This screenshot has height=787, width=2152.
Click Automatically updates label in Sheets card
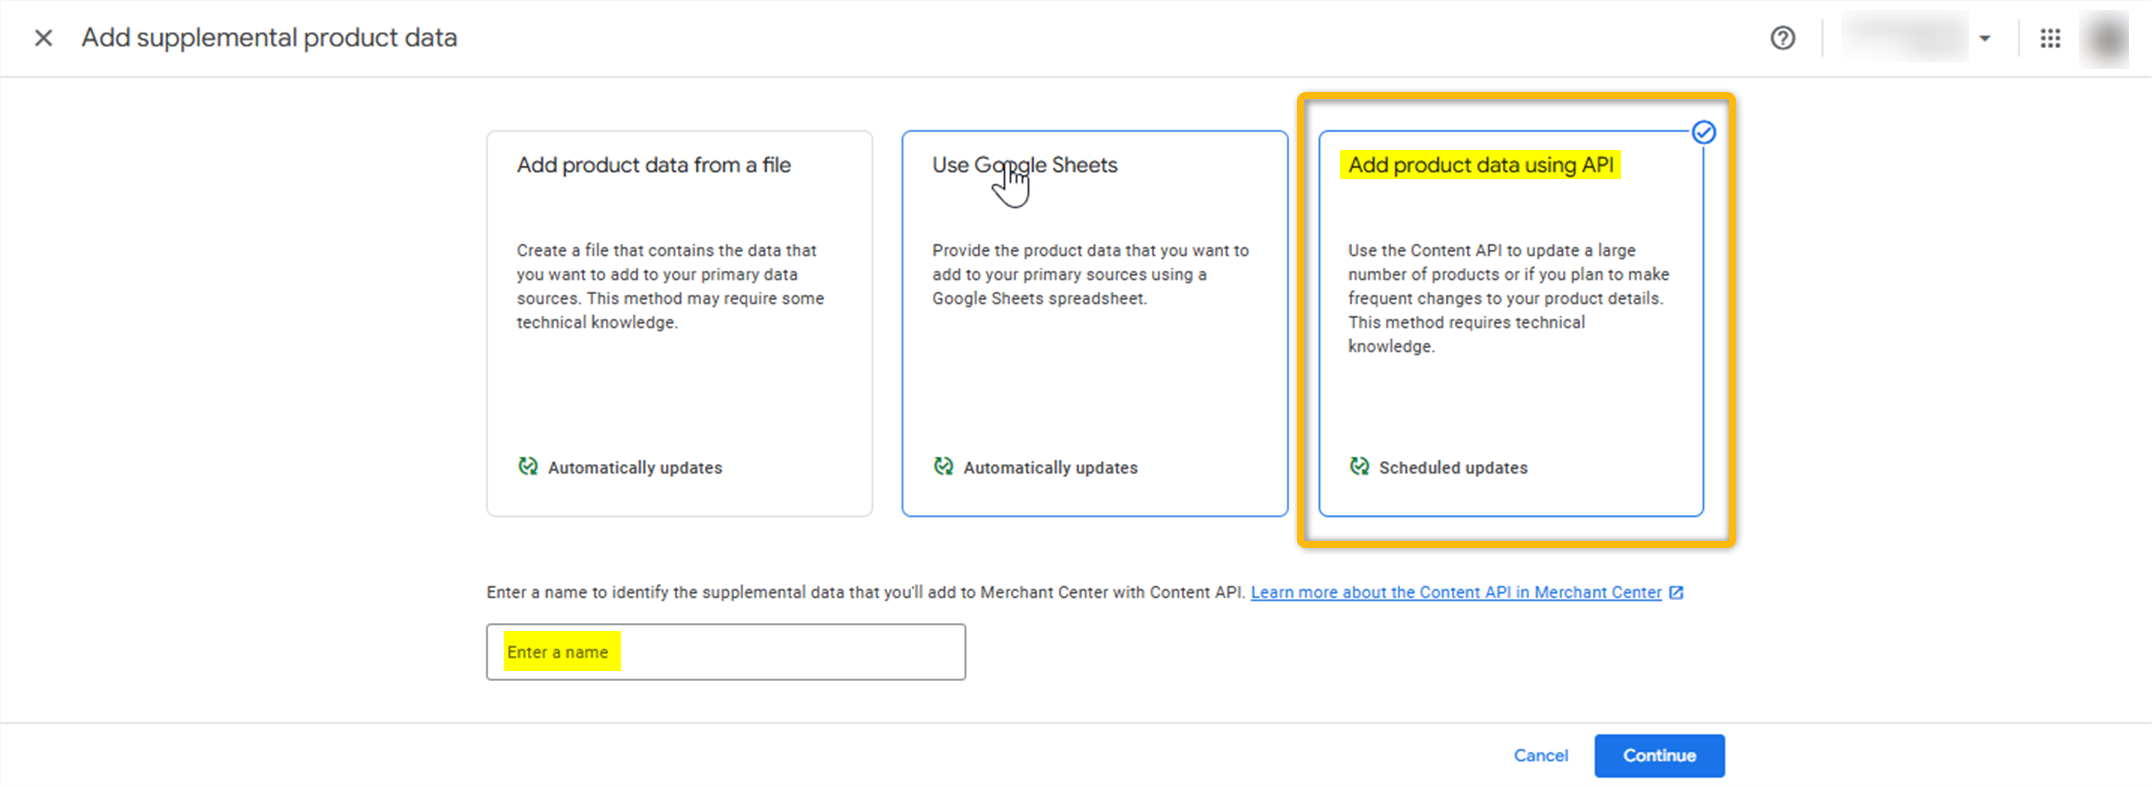click(x=1050, y=467)
